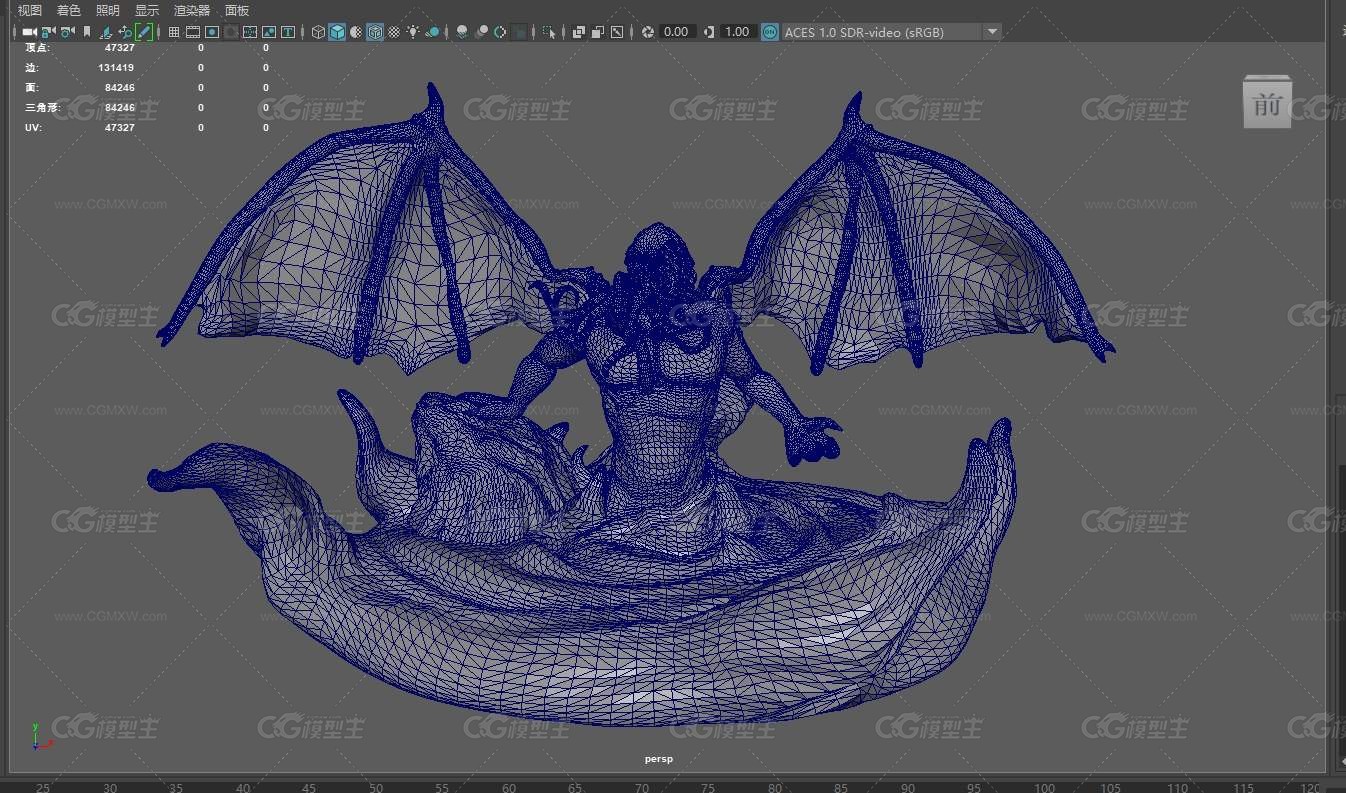This screenshot has width=1346, height=793.
Task: Open the Camera Attributes icon
Action: (67, 32)
